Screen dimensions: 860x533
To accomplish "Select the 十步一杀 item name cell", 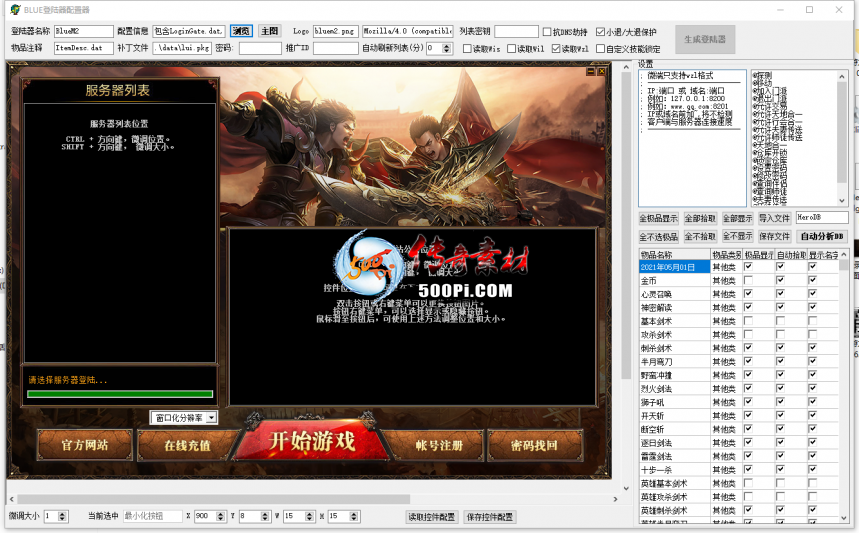I will click(674, 470).
